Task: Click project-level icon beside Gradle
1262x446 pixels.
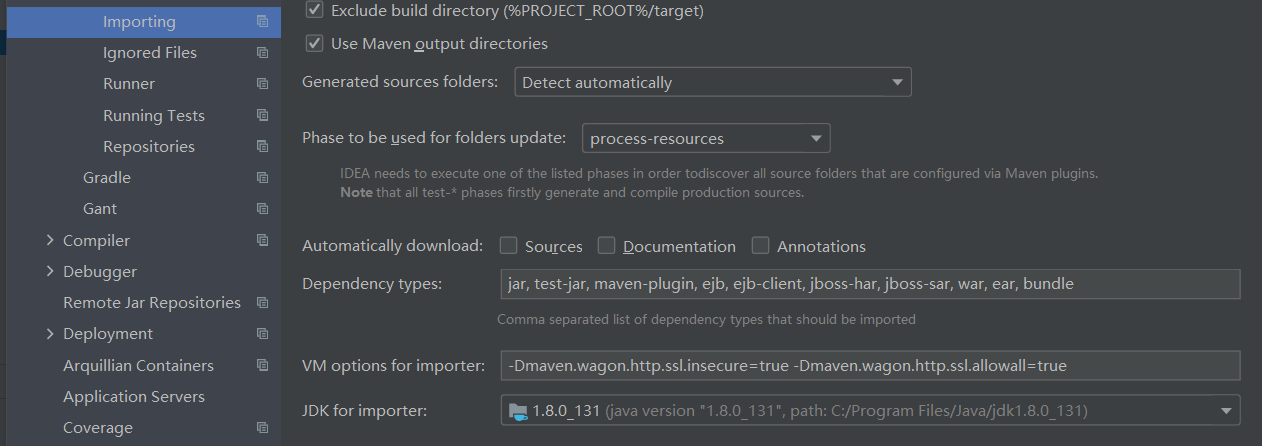Action: click(262, 178)
